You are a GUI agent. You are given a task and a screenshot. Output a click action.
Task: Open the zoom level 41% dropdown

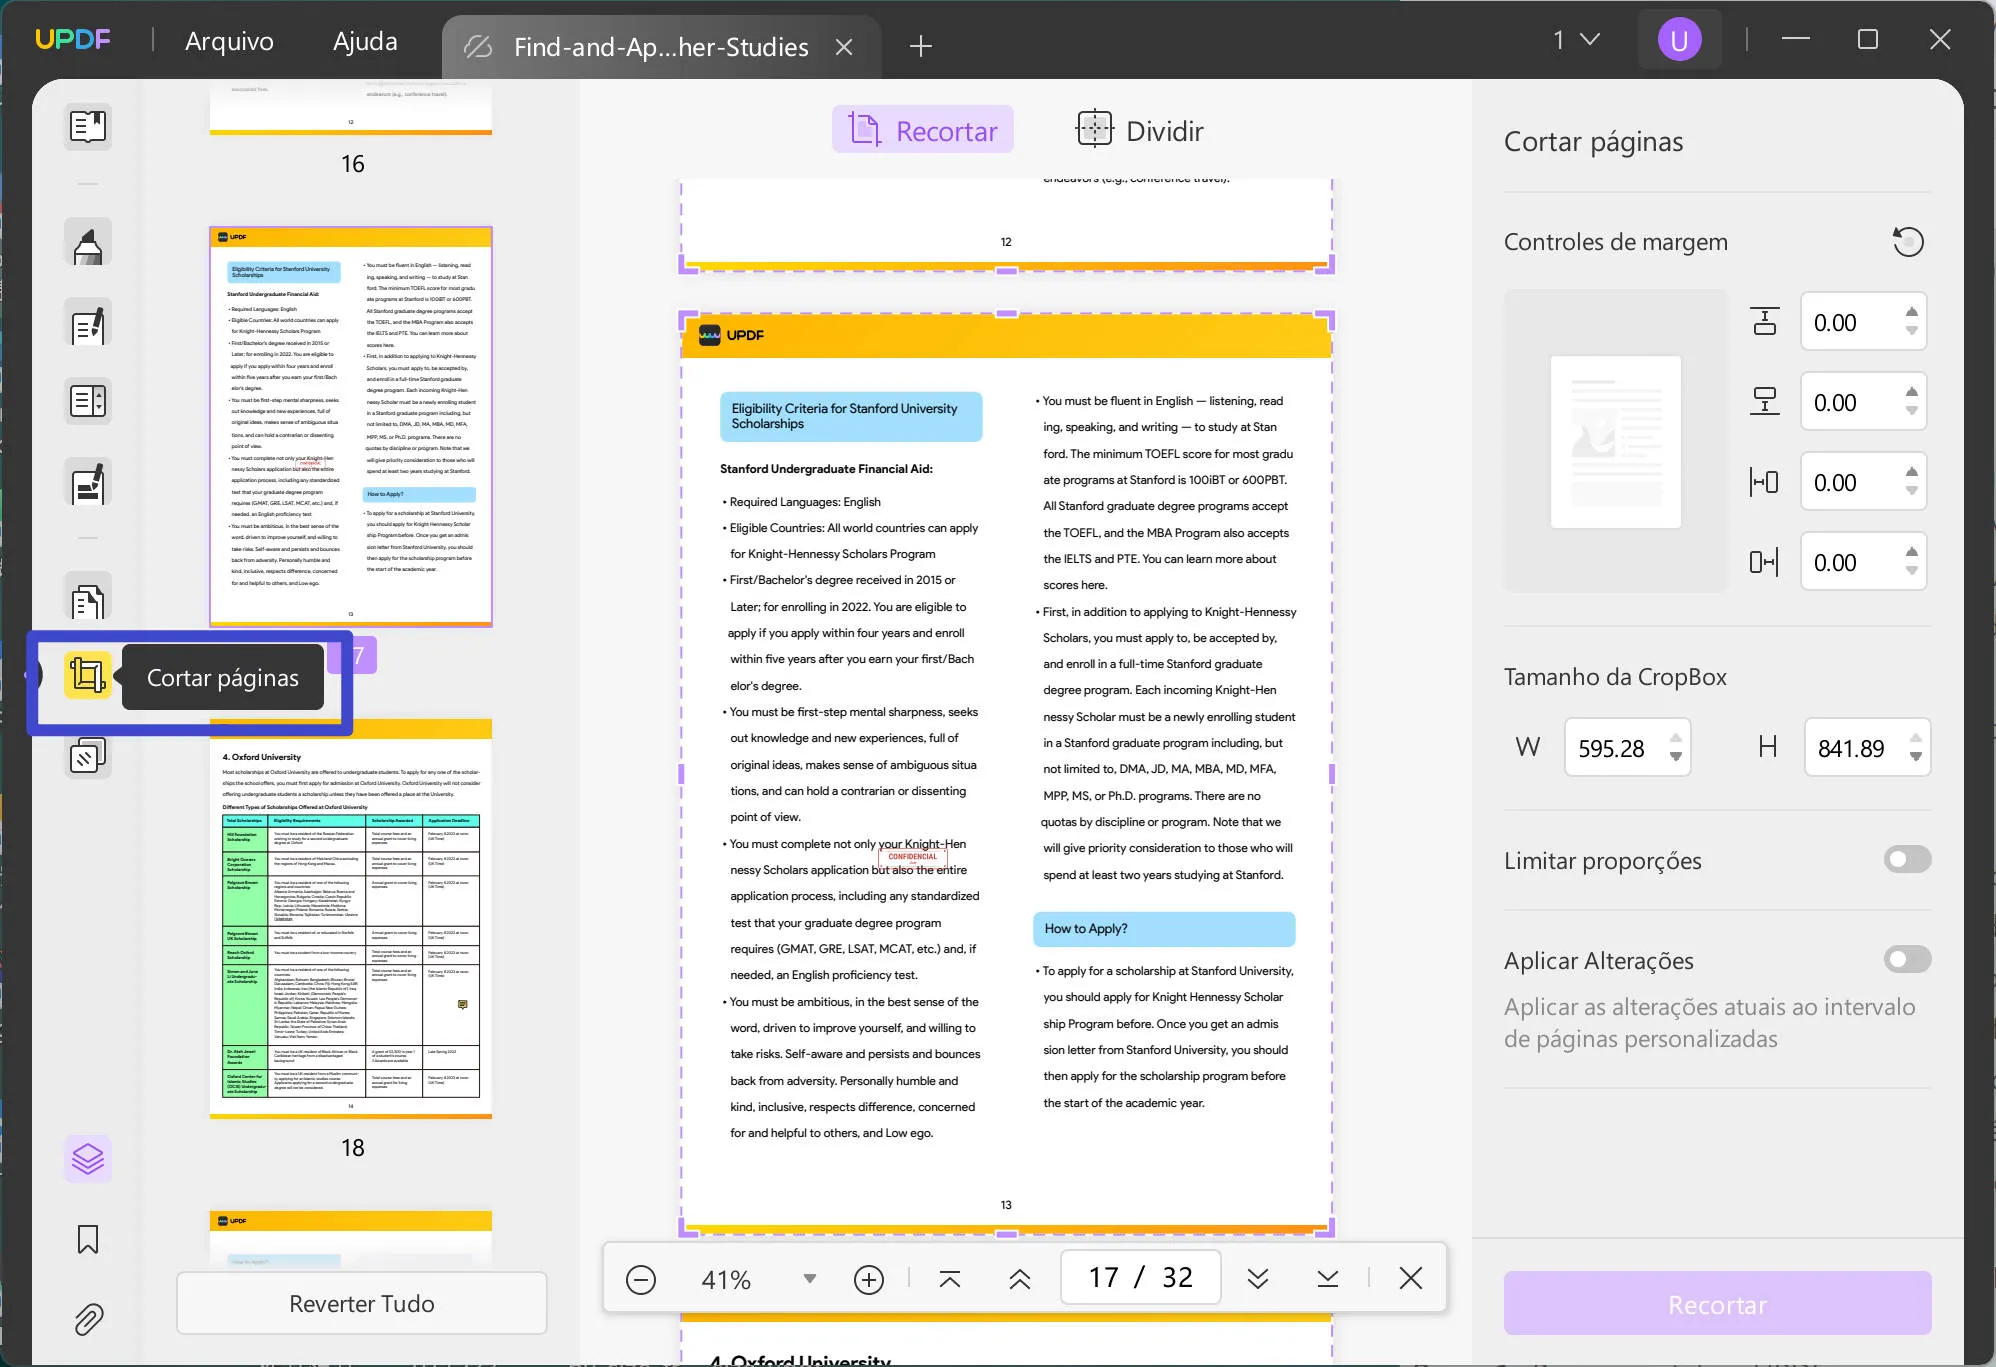[x=810, y=1279]
